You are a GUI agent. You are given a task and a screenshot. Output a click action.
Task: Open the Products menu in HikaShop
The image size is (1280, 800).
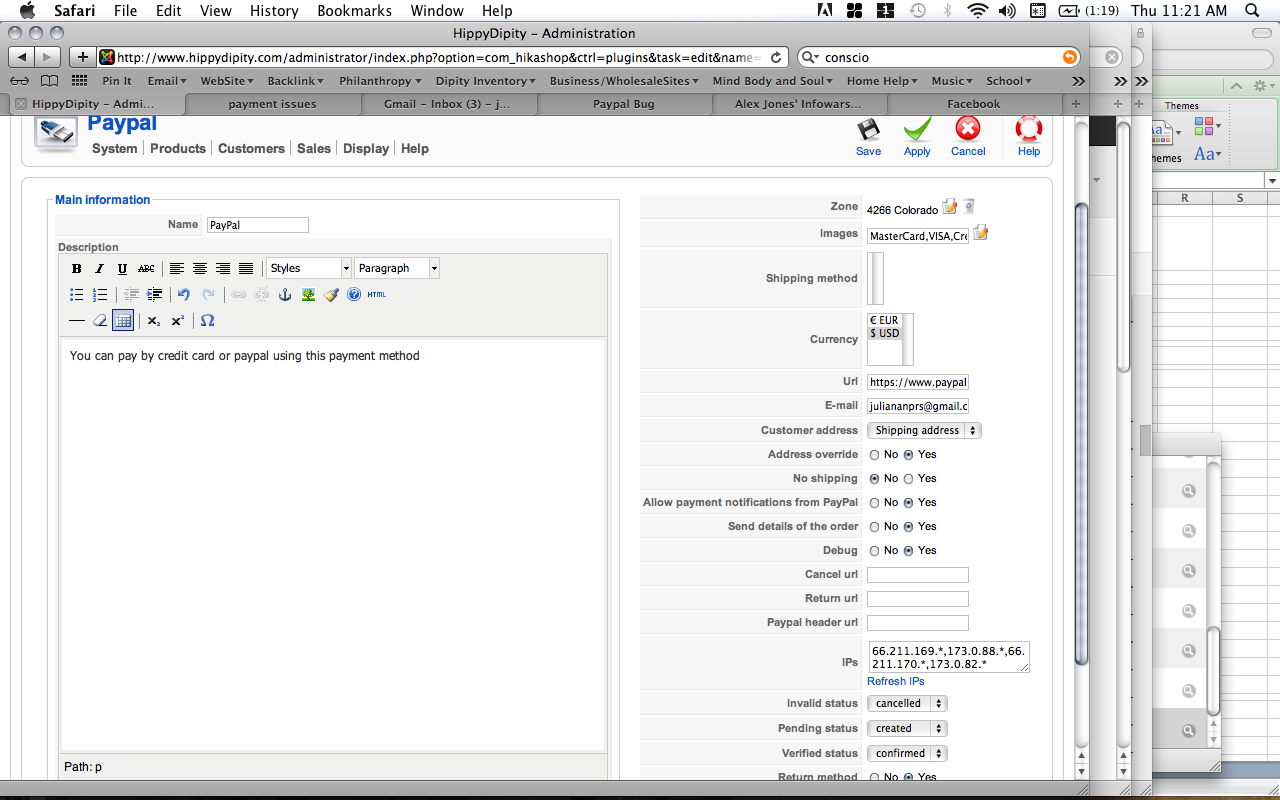178,148
